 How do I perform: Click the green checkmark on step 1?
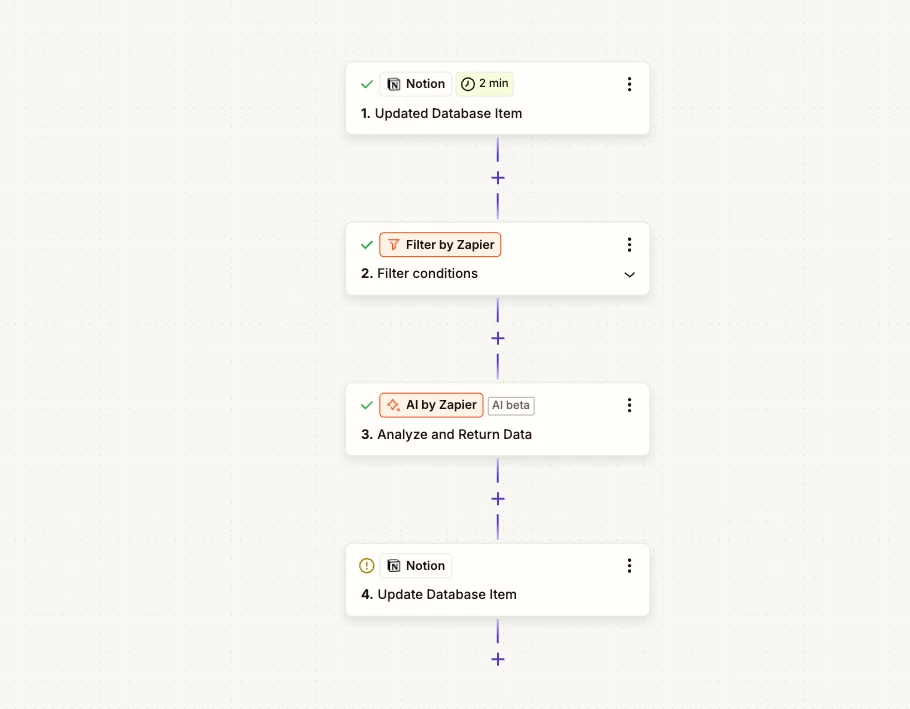[367, 84]
